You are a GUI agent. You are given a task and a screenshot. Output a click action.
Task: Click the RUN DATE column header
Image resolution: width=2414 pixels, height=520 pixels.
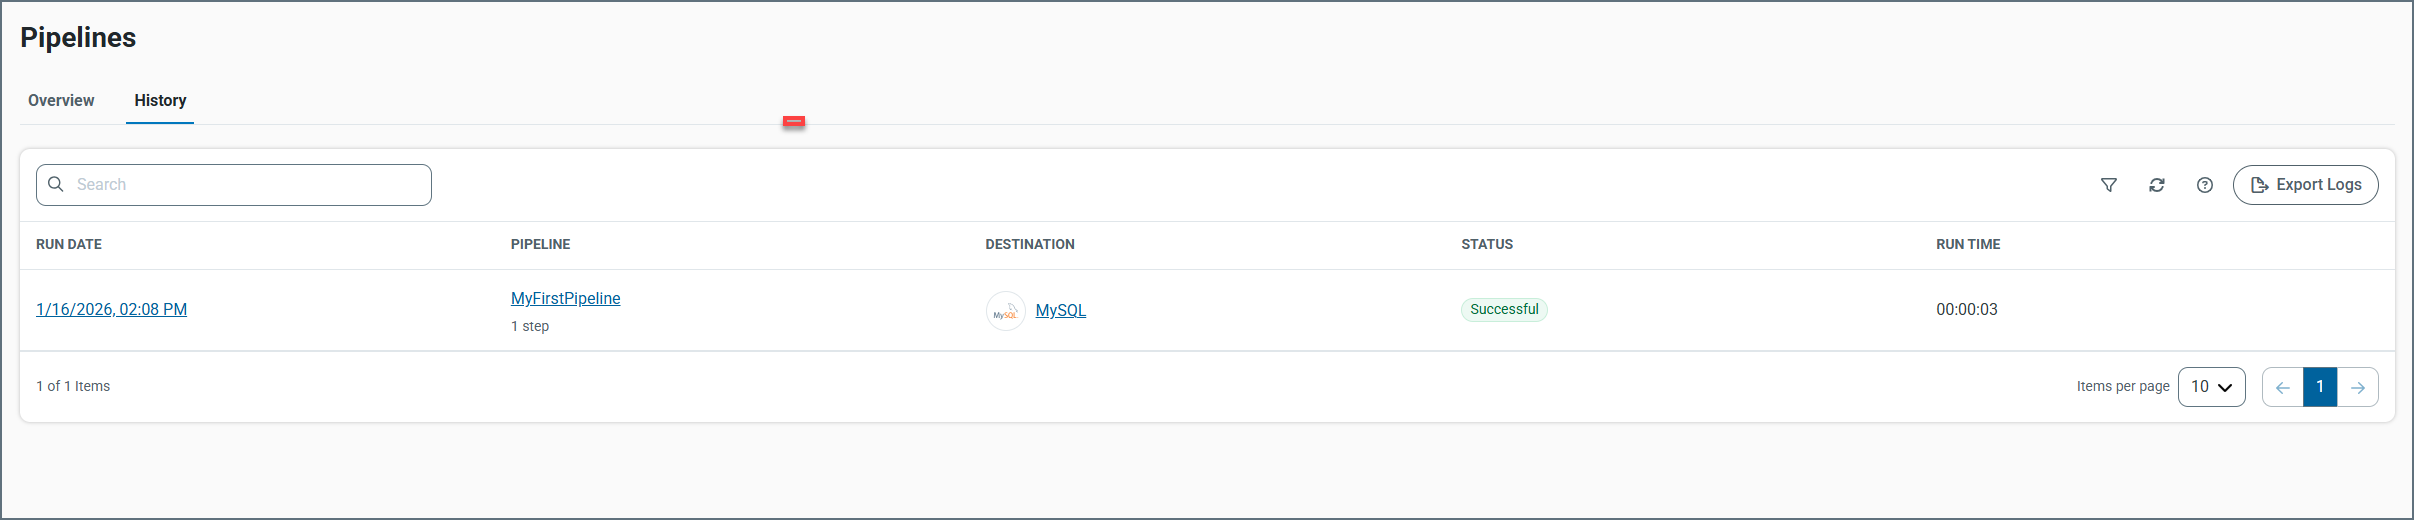(69, 244)
